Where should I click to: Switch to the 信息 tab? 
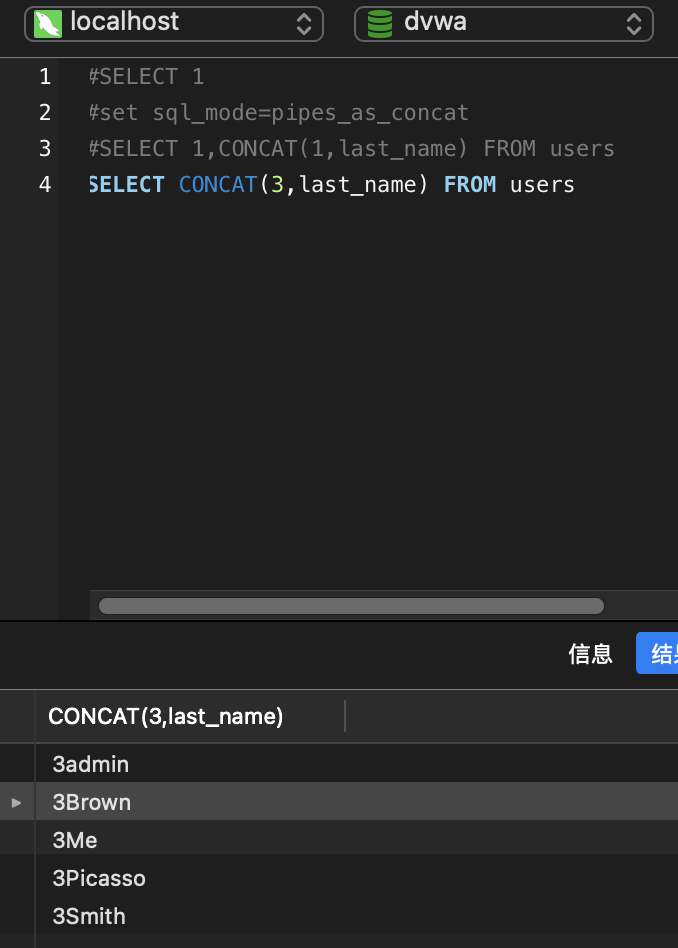[590, 654]
